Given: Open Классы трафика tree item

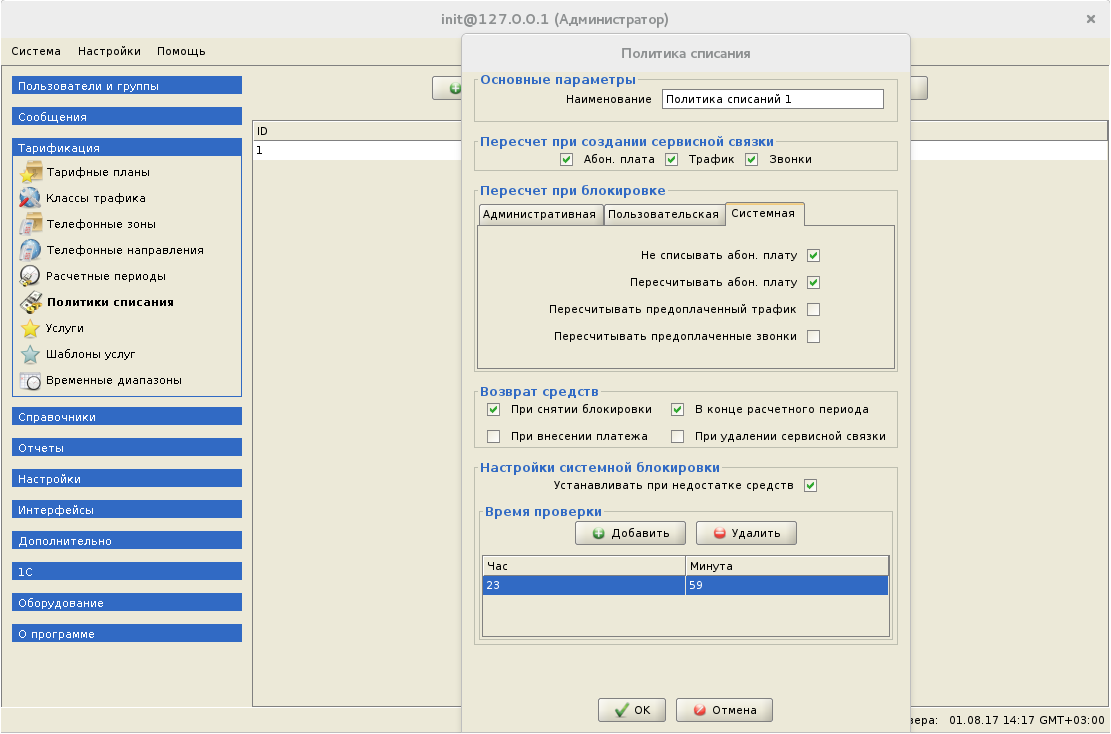Looking at the screenshot, I should [96, 198].
